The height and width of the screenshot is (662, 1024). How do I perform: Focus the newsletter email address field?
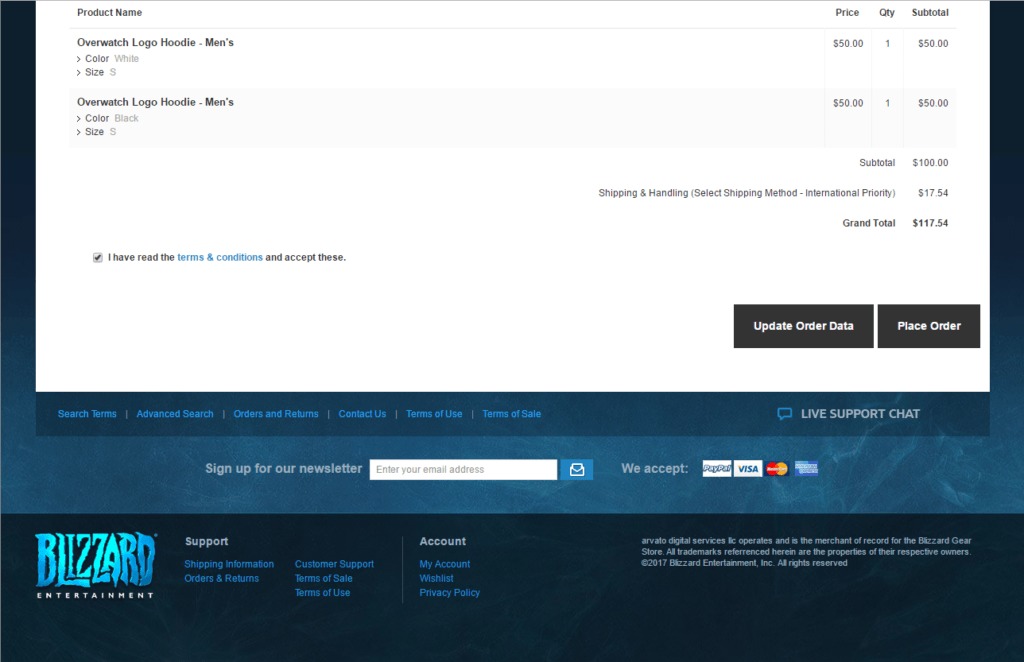[x=463, y=469]
